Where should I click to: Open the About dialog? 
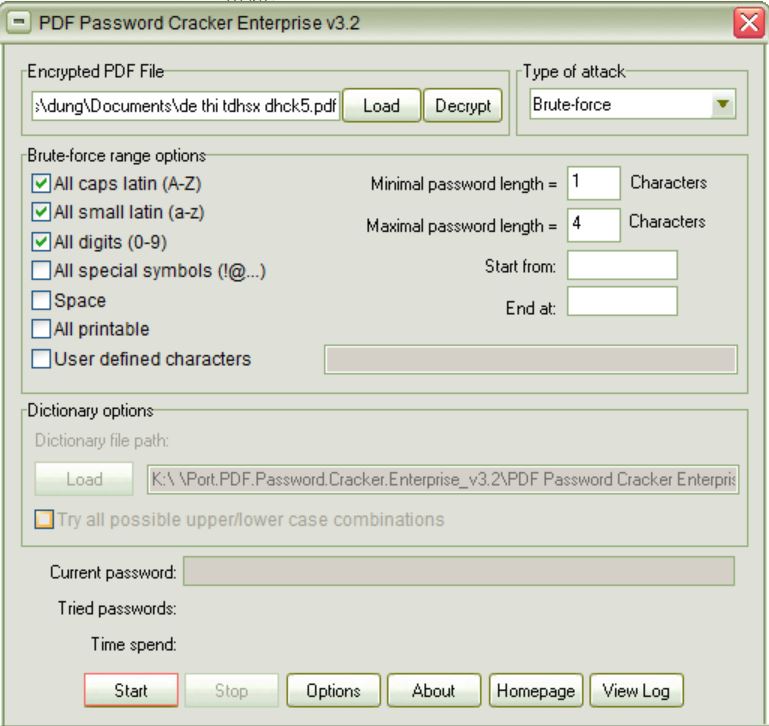coord(434,690)
